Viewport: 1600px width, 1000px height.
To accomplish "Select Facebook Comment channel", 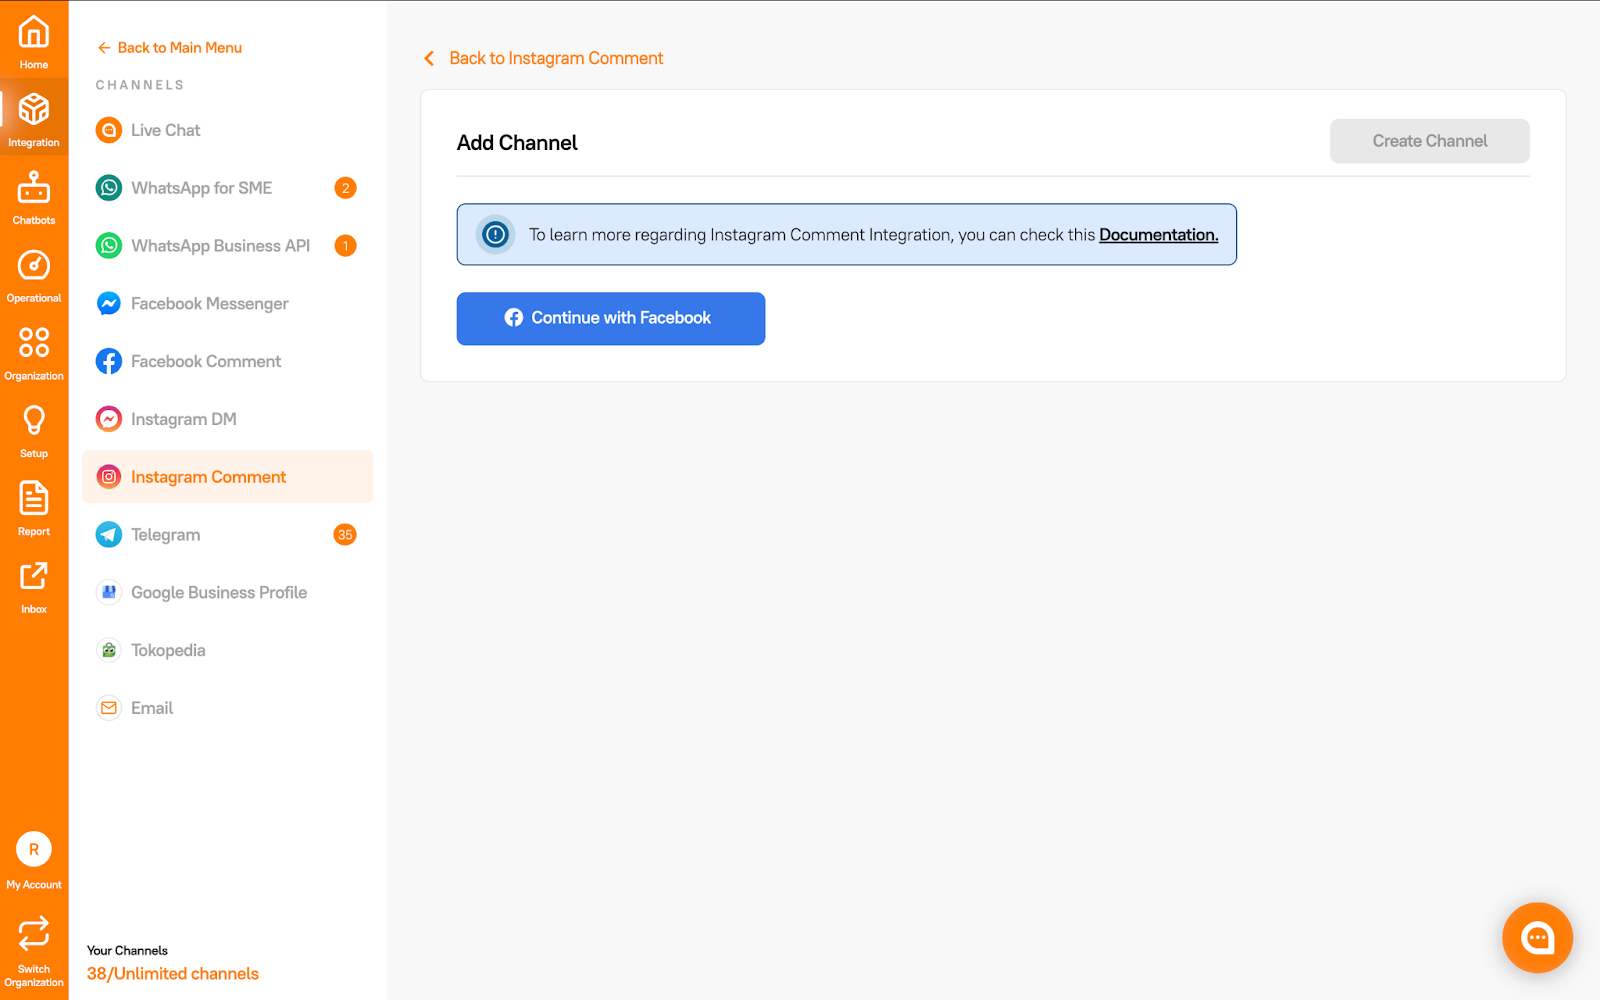I will pyautogui.click(x=206, y=361).
